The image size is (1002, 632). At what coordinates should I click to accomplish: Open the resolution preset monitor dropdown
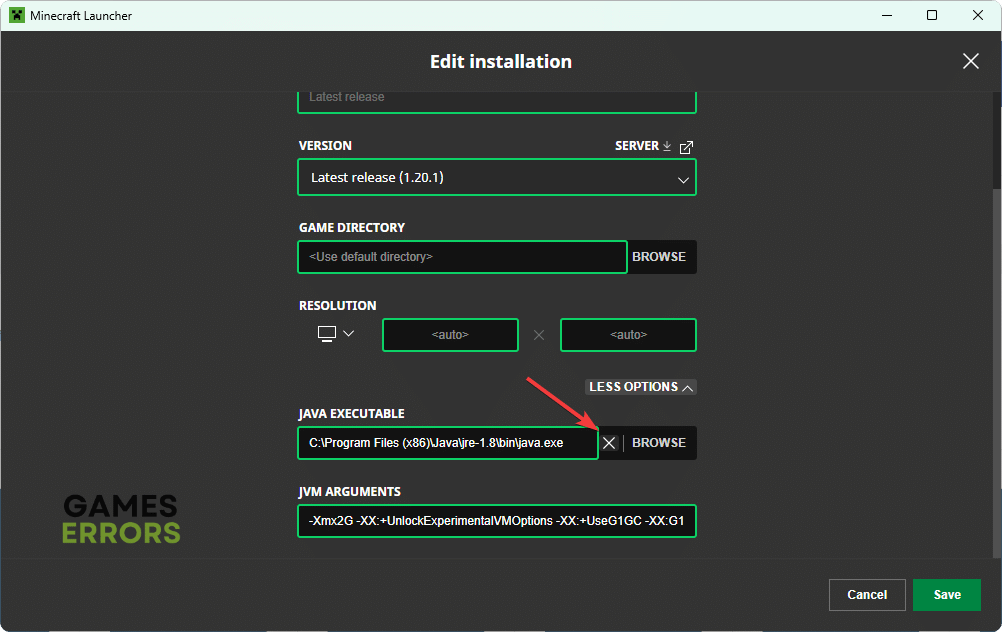coord(336,334)
